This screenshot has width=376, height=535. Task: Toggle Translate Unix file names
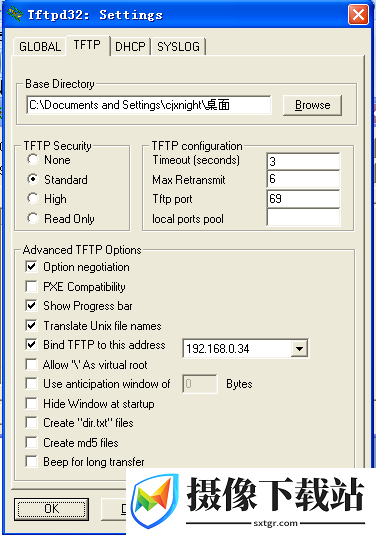[31, 325]
